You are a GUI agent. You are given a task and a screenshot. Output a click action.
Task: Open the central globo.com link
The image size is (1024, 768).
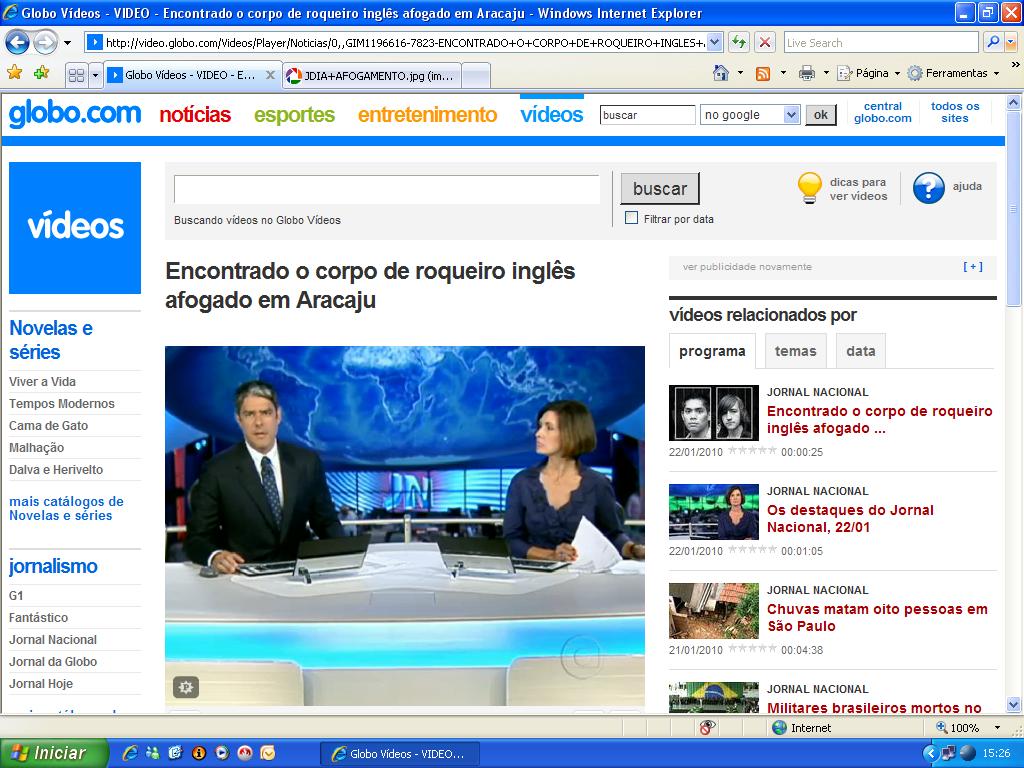(882, 112)
